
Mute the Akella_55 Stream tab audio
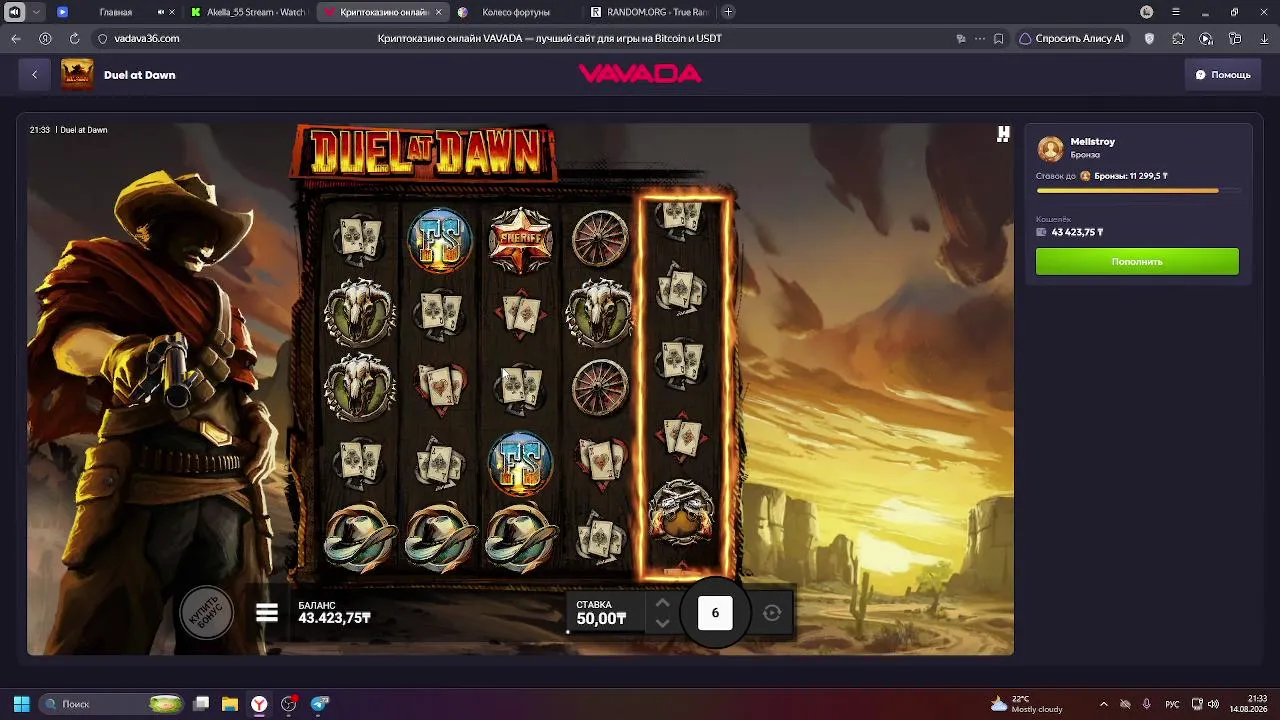(x=161, y=12)
